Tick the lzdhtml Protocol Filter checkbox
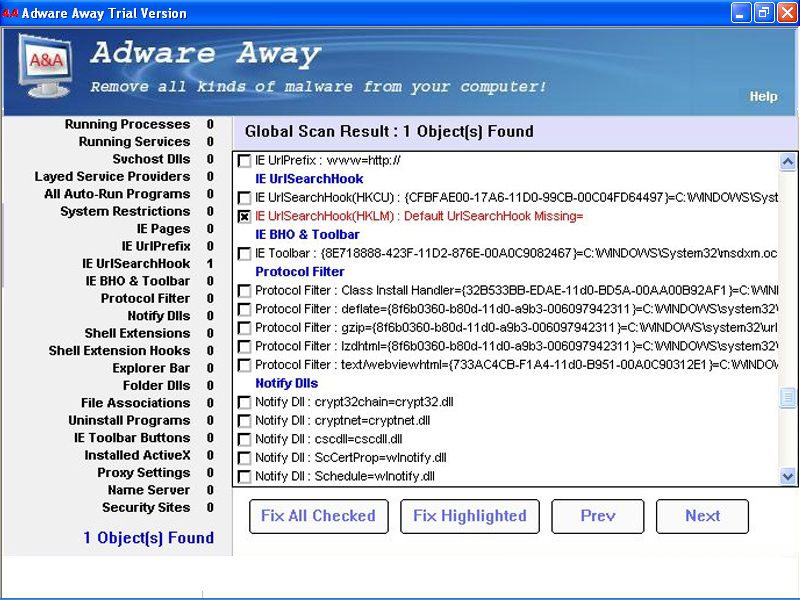800x600 pixels. [x=244, y=346]
